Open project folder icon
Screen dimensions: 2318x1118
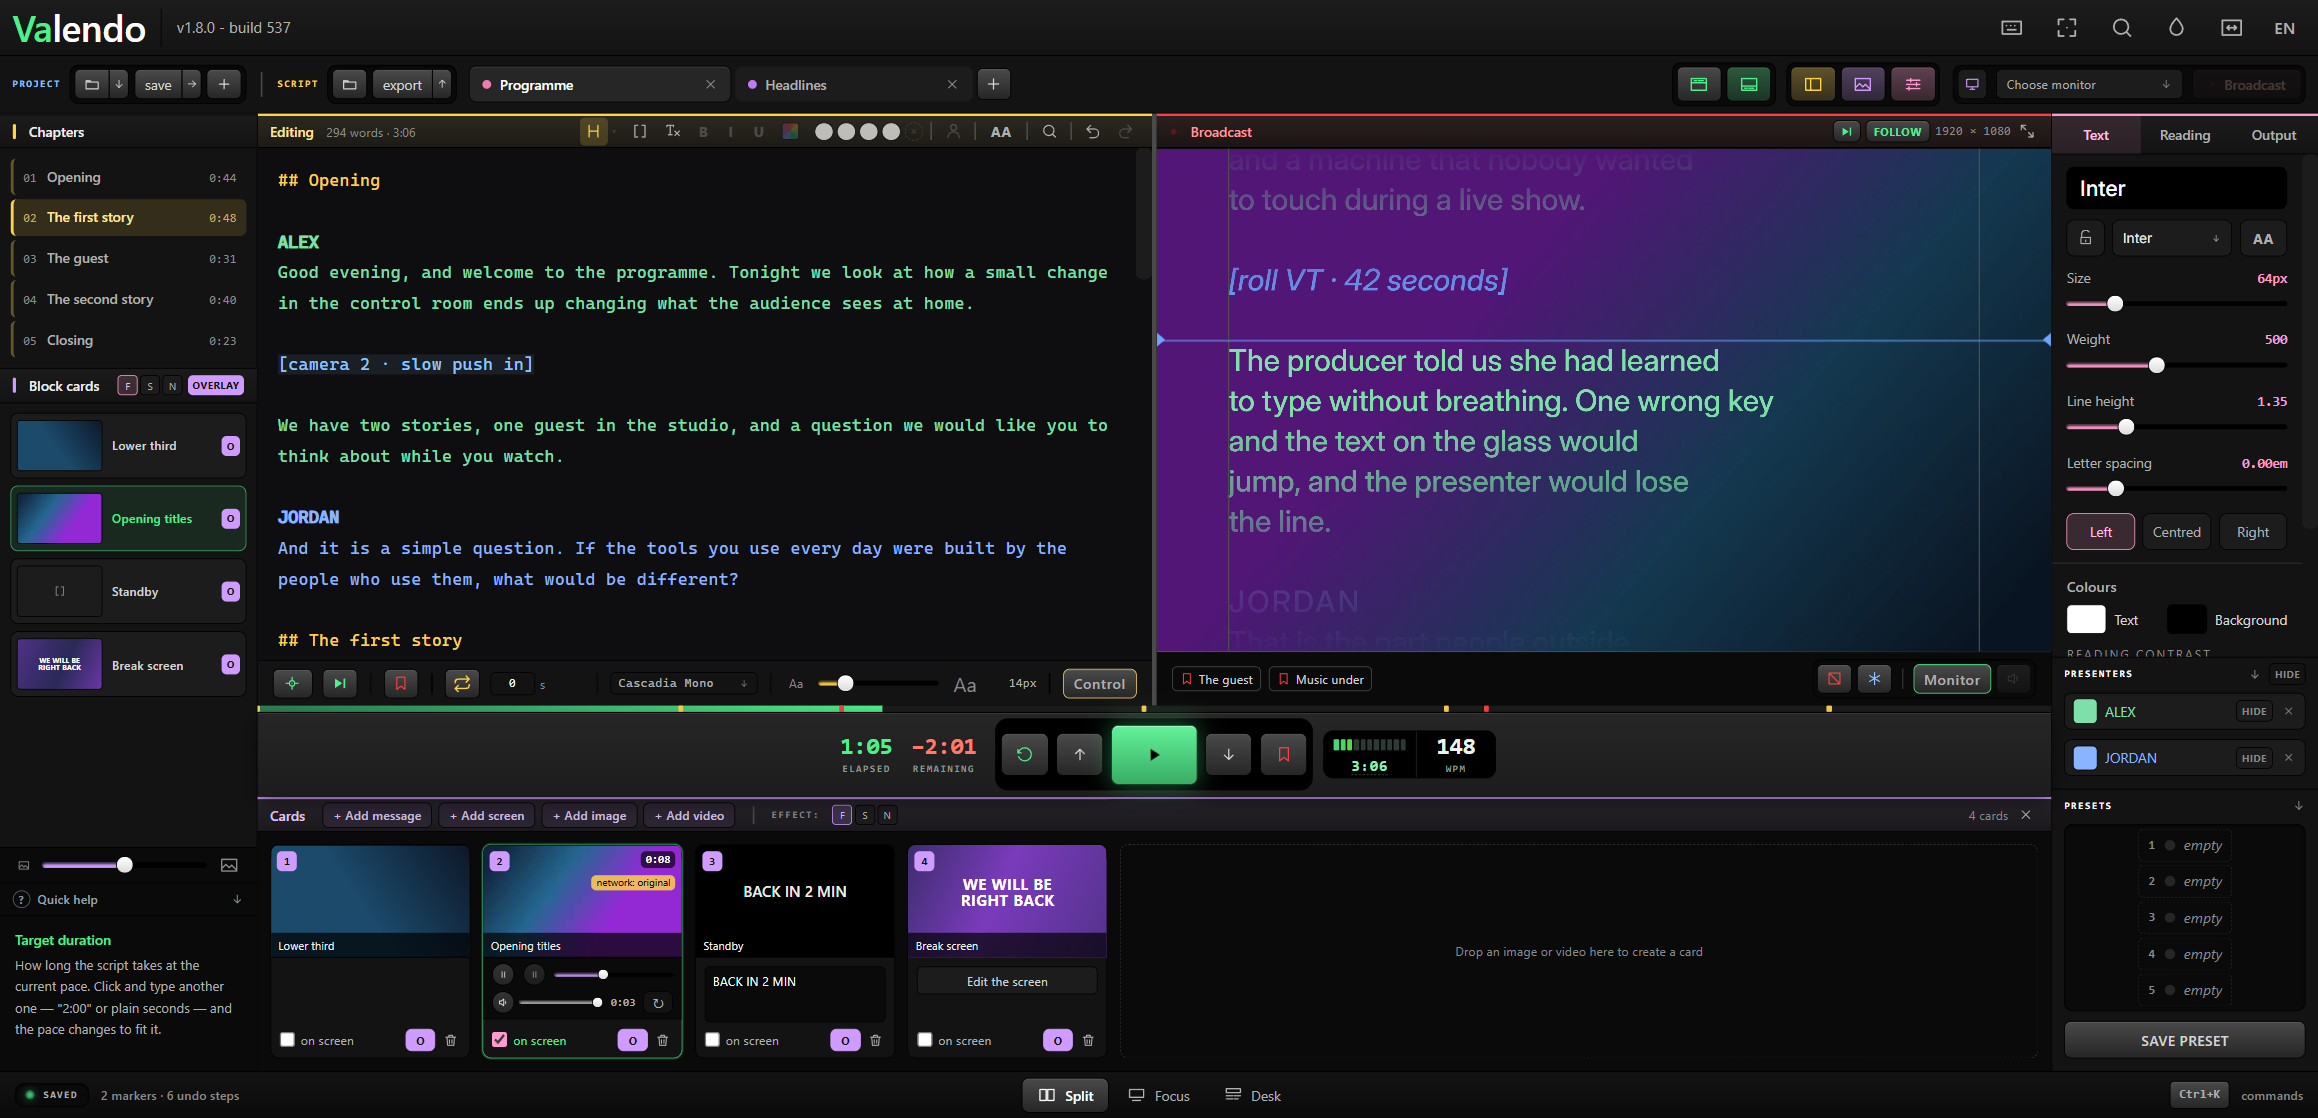click(x=92, y=85)
